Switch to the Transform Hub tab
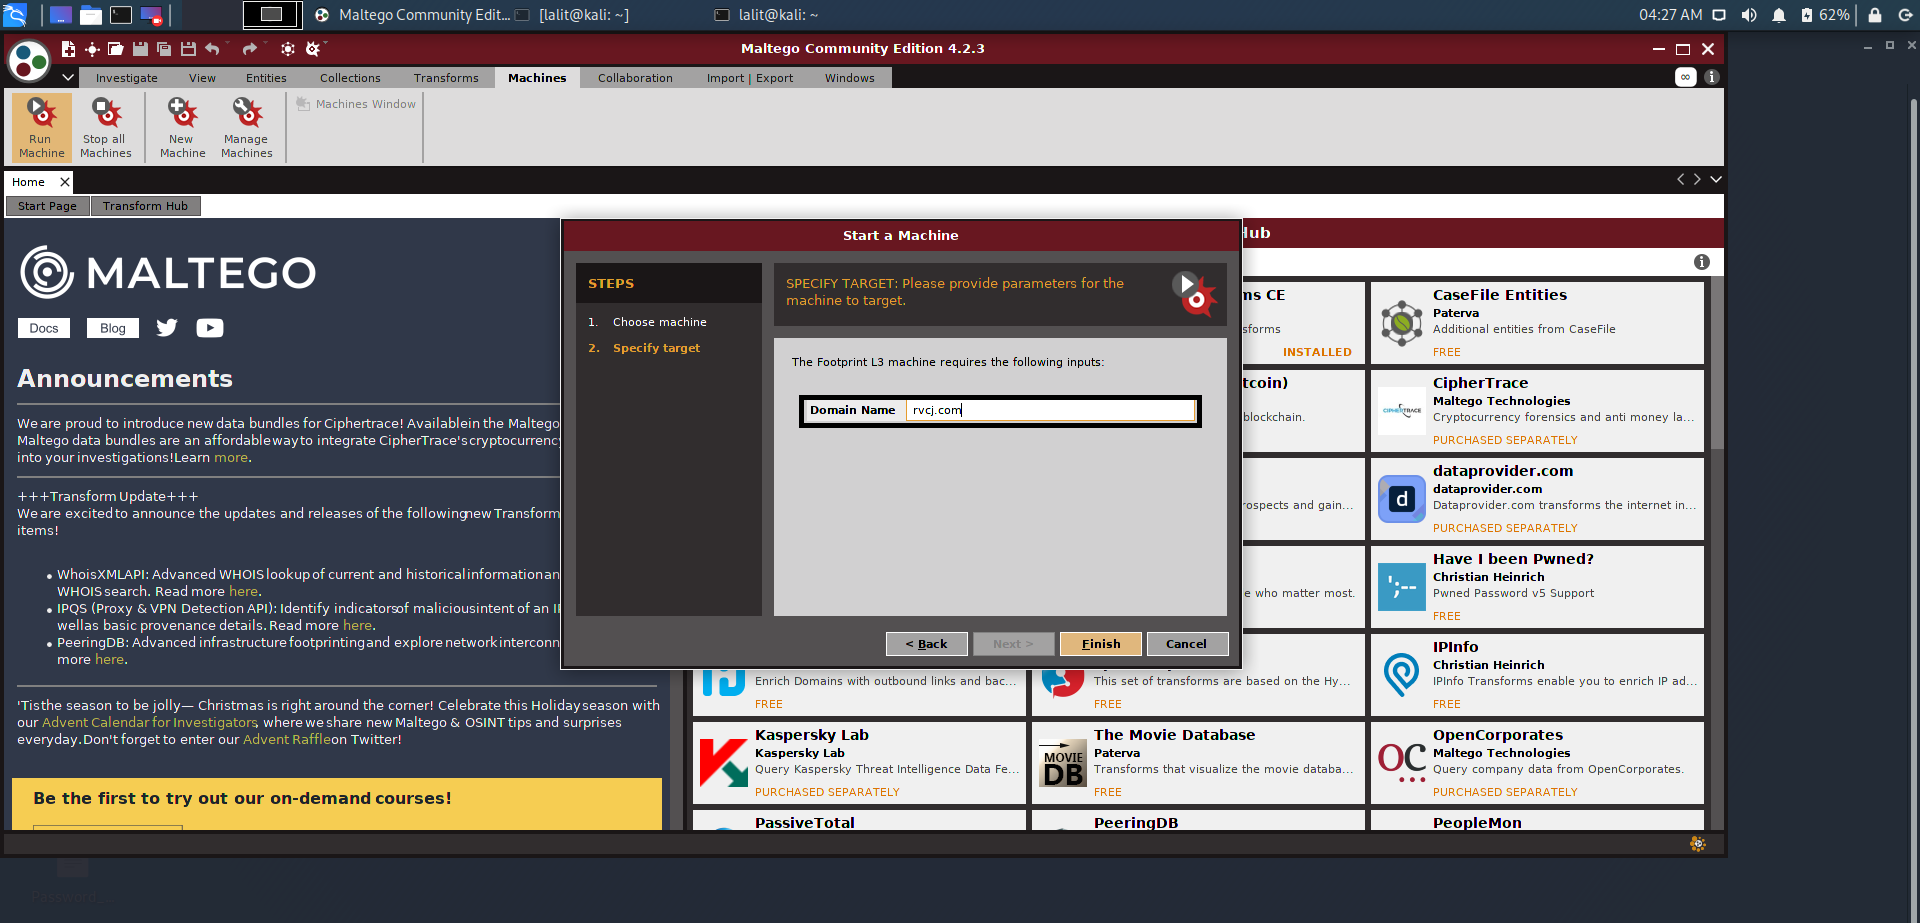The image size is (1920, 923). [145, 206]
